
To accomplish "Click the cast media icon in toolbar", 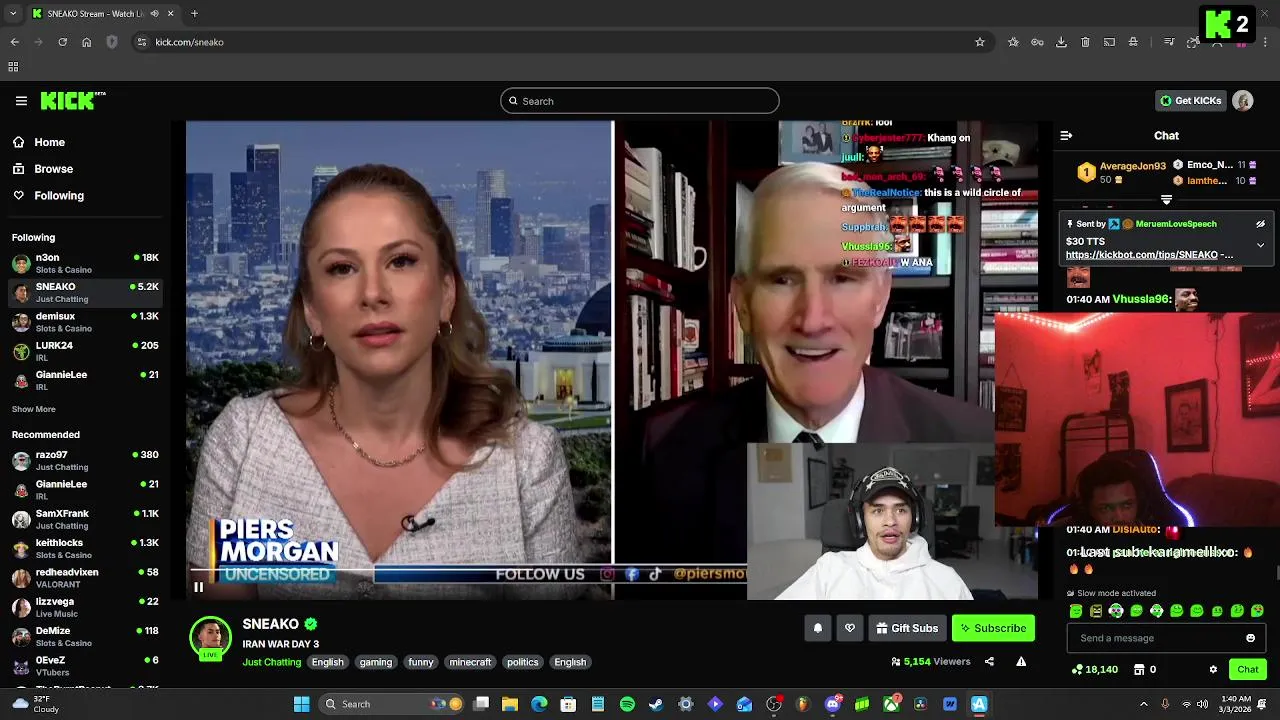I will pos(1109,42).
